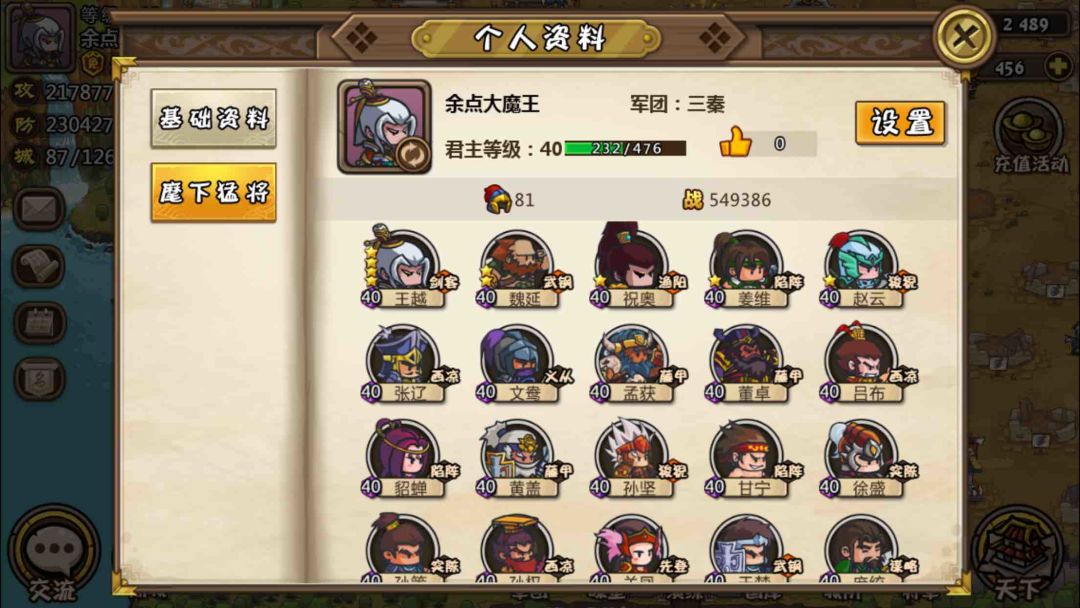Open the mail envelope icon
Screen dimensions: 1080x608
coord(39,209)
